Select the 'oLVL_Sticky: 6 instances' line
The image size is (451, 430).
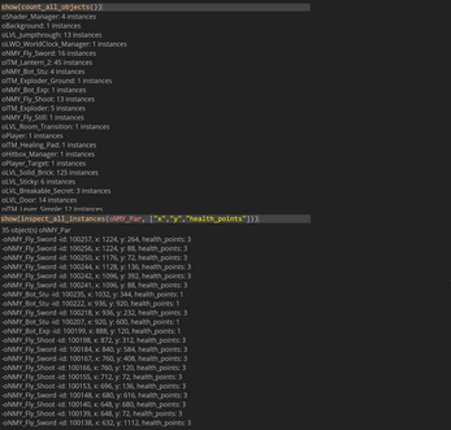tap(38, 182)
